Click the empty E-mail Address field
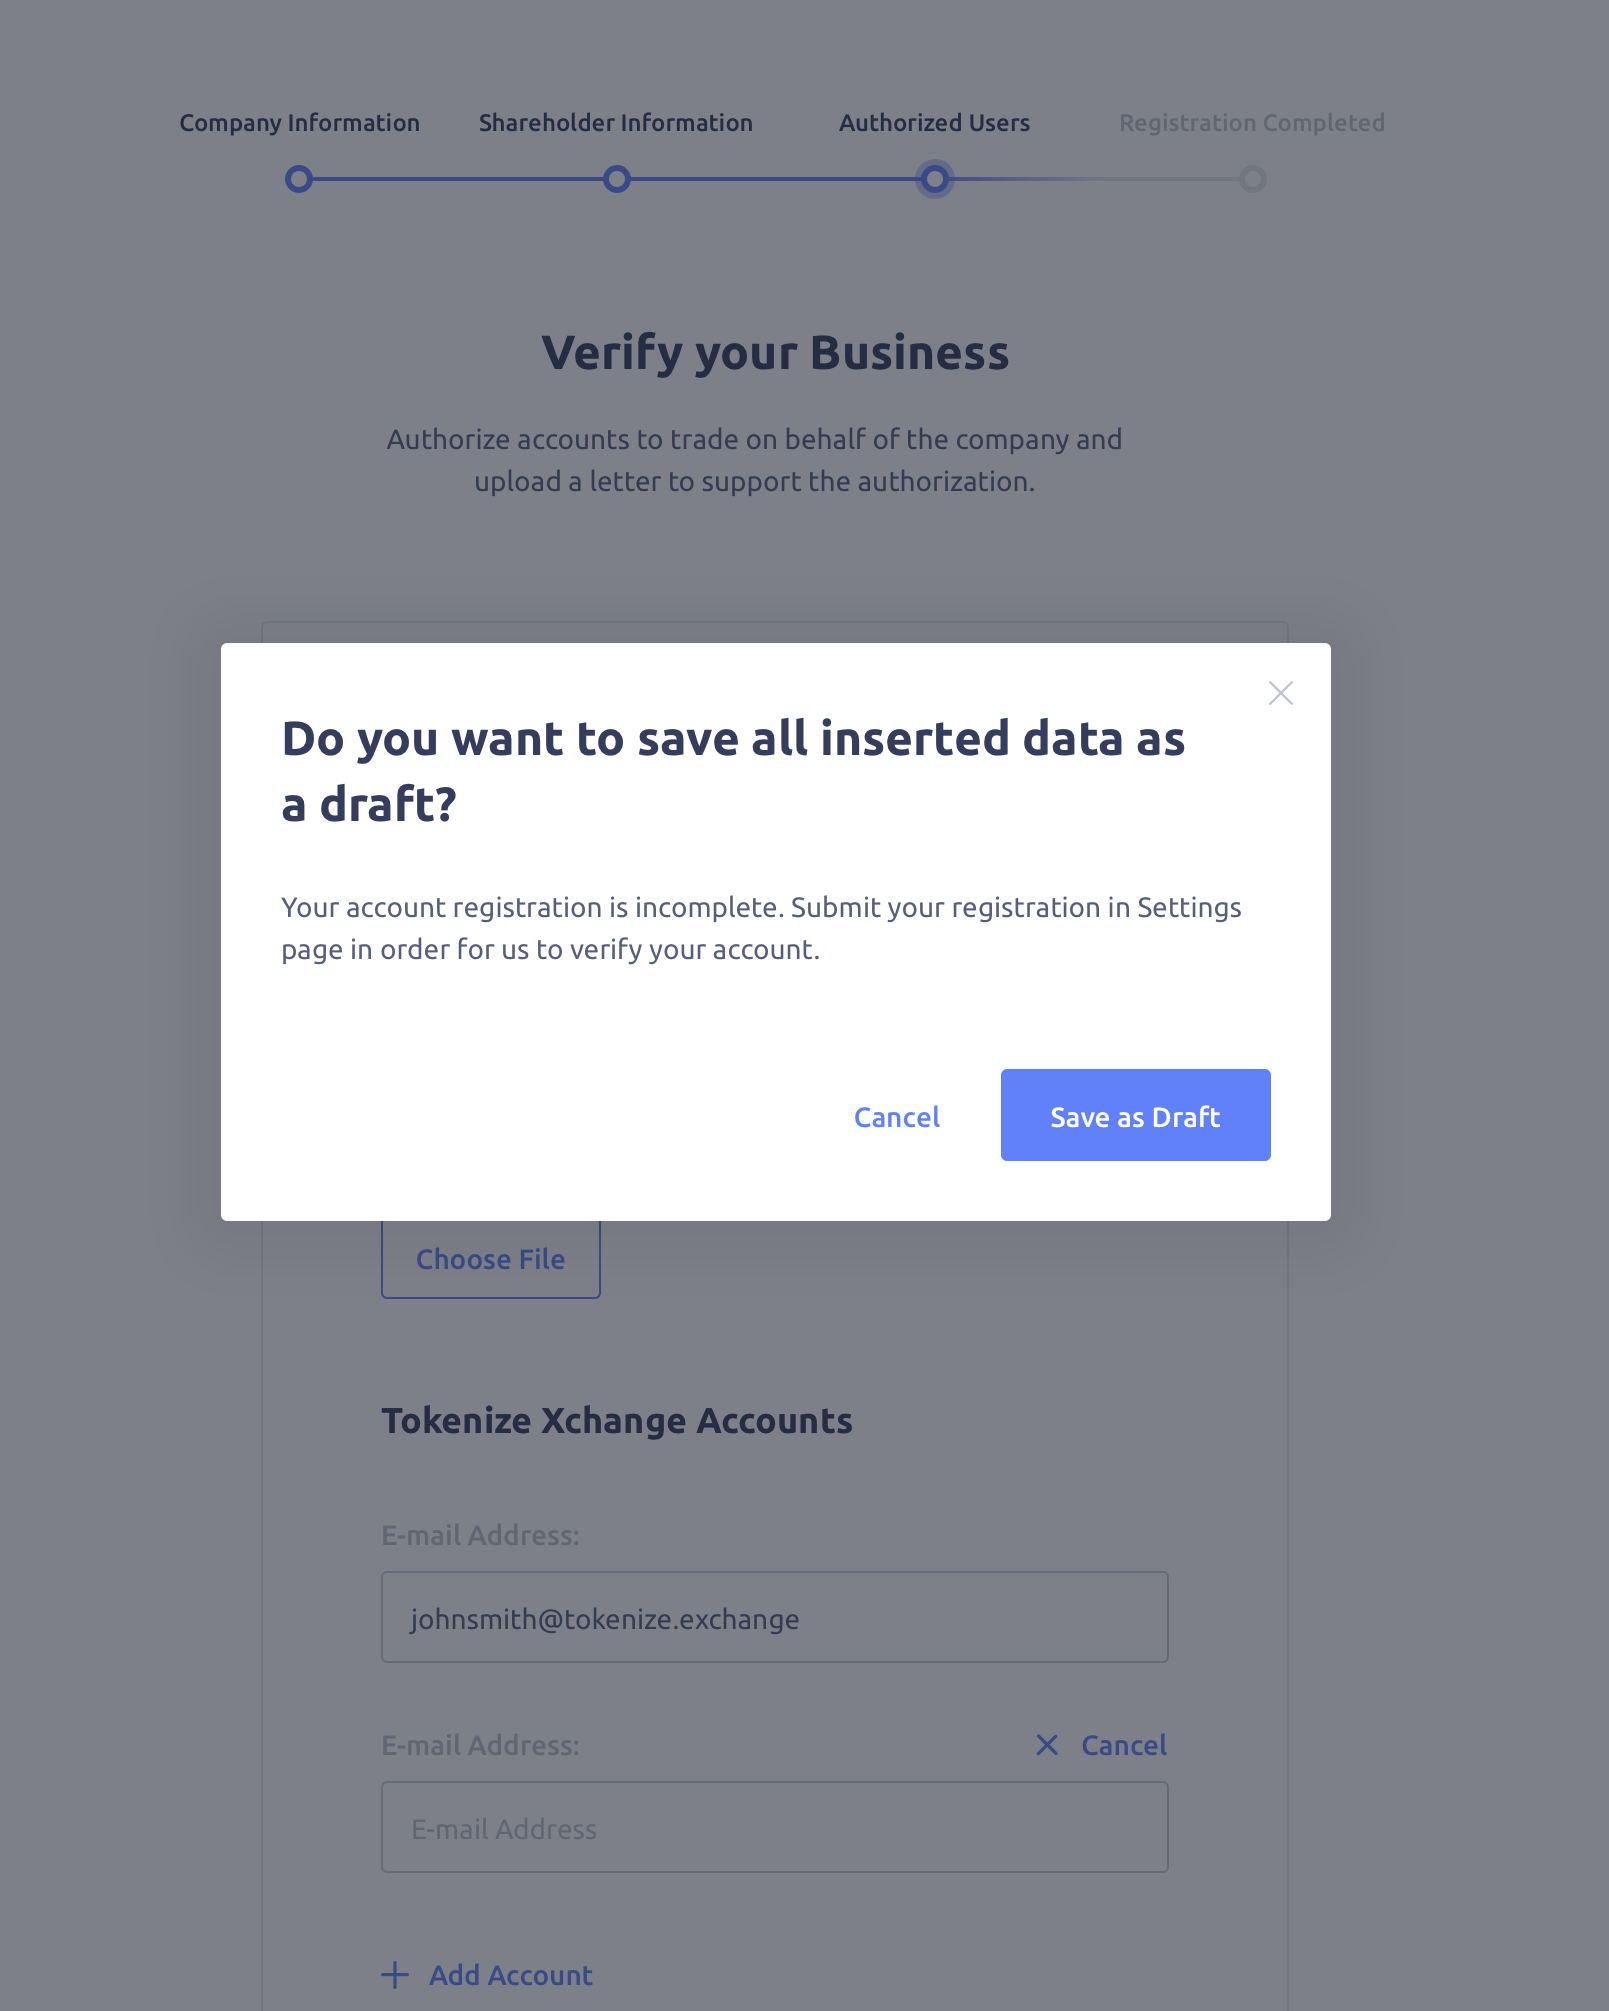The image size is (1609, 2011). [x=775, y=1827]
